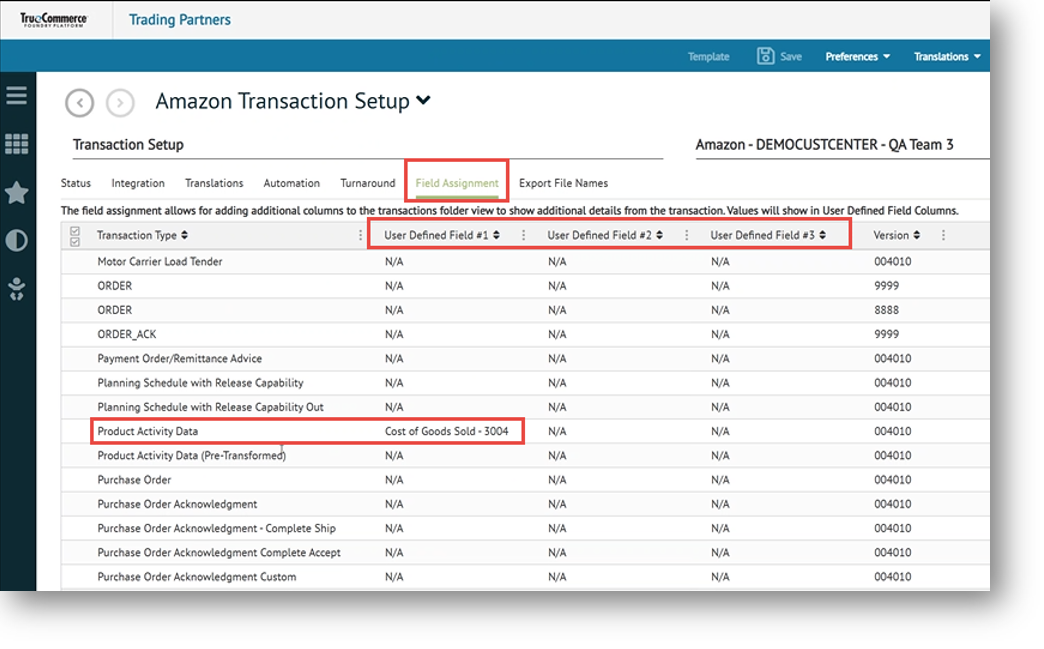Sort by User Defined Field #3
1044x649 pixels.
coord(822,235)
